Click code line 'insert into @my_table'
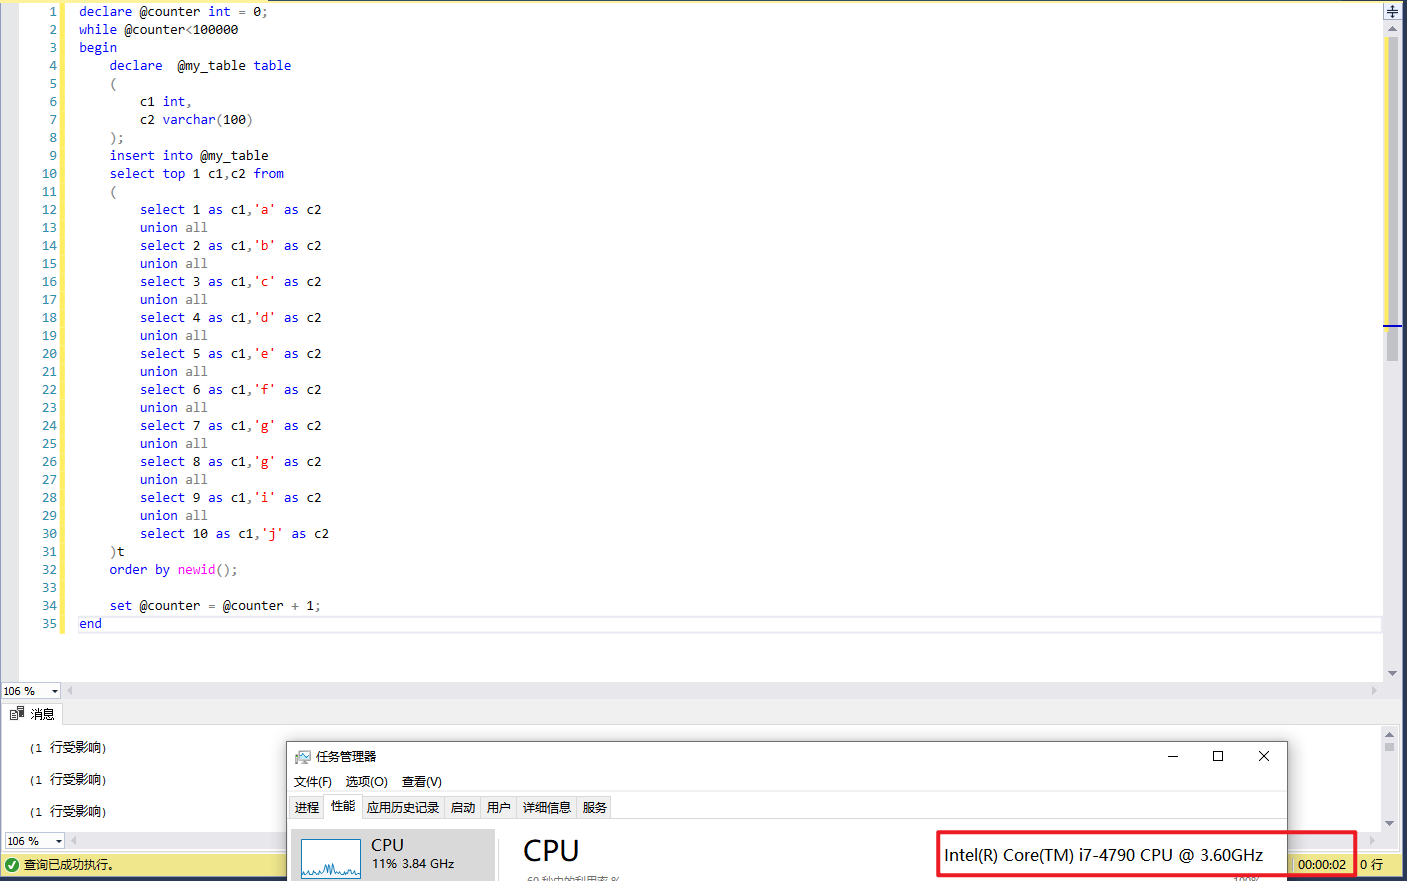1407x881 pixels. 189,156
